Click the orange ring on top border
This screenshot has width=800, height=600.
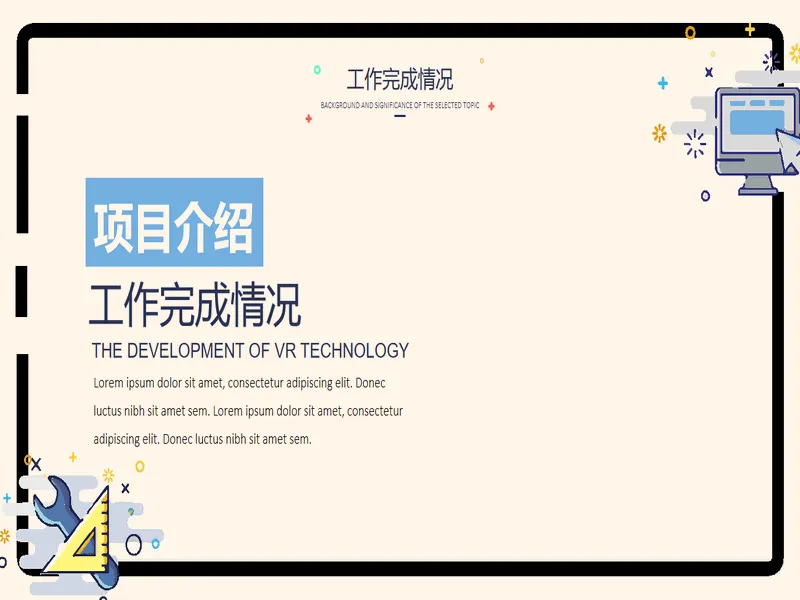[x=690, y=33]
